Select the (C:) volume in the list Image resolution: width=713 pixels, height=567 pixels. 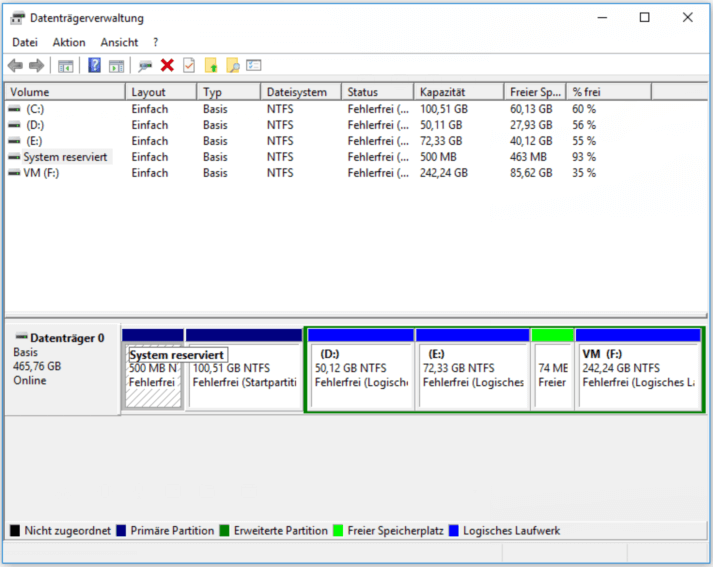click(35, 109)
